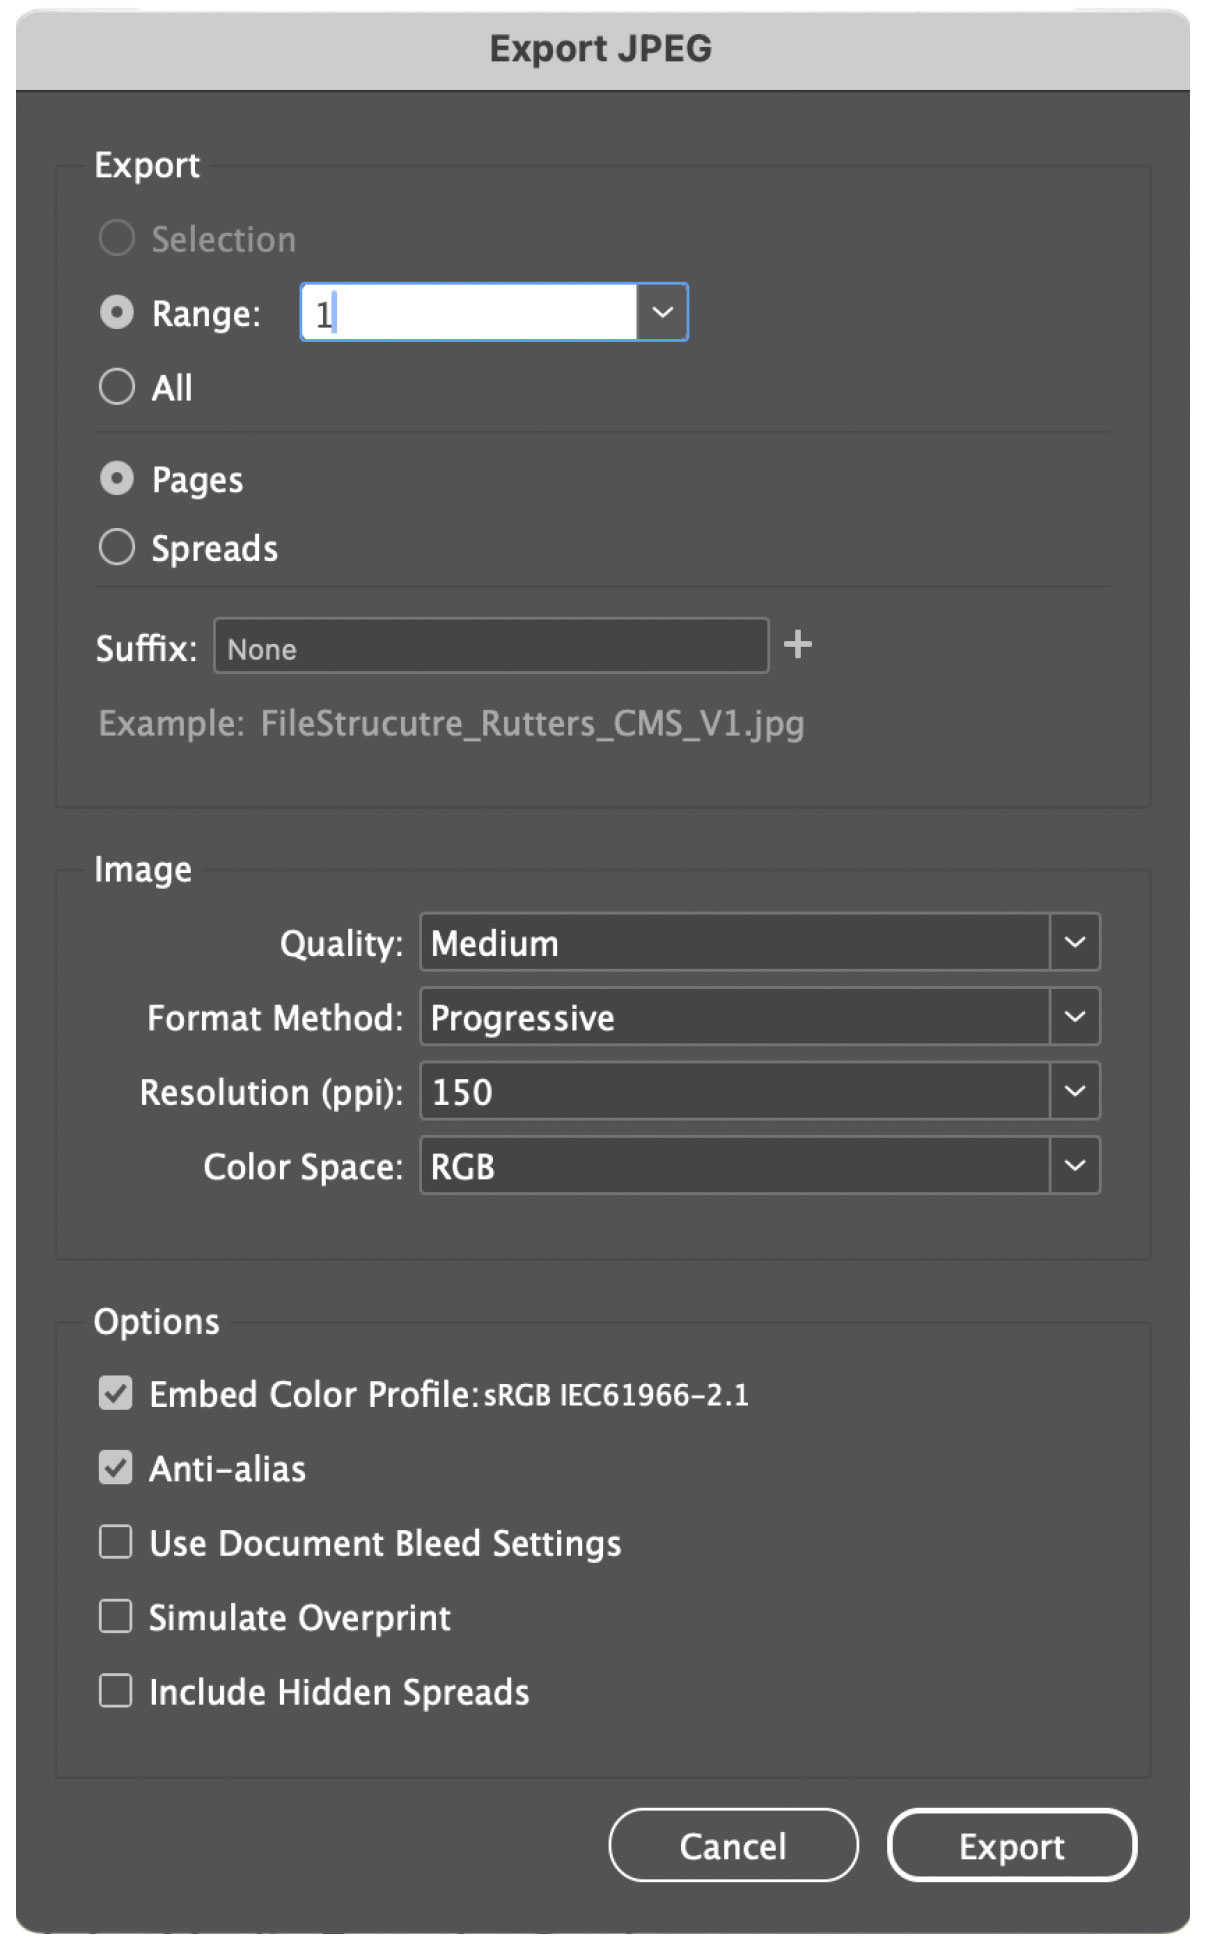This screenshot has width=1207, height=1957.
Task: Enable the Simulate Overprint checkbox
Action: (x=115, y=1617)
